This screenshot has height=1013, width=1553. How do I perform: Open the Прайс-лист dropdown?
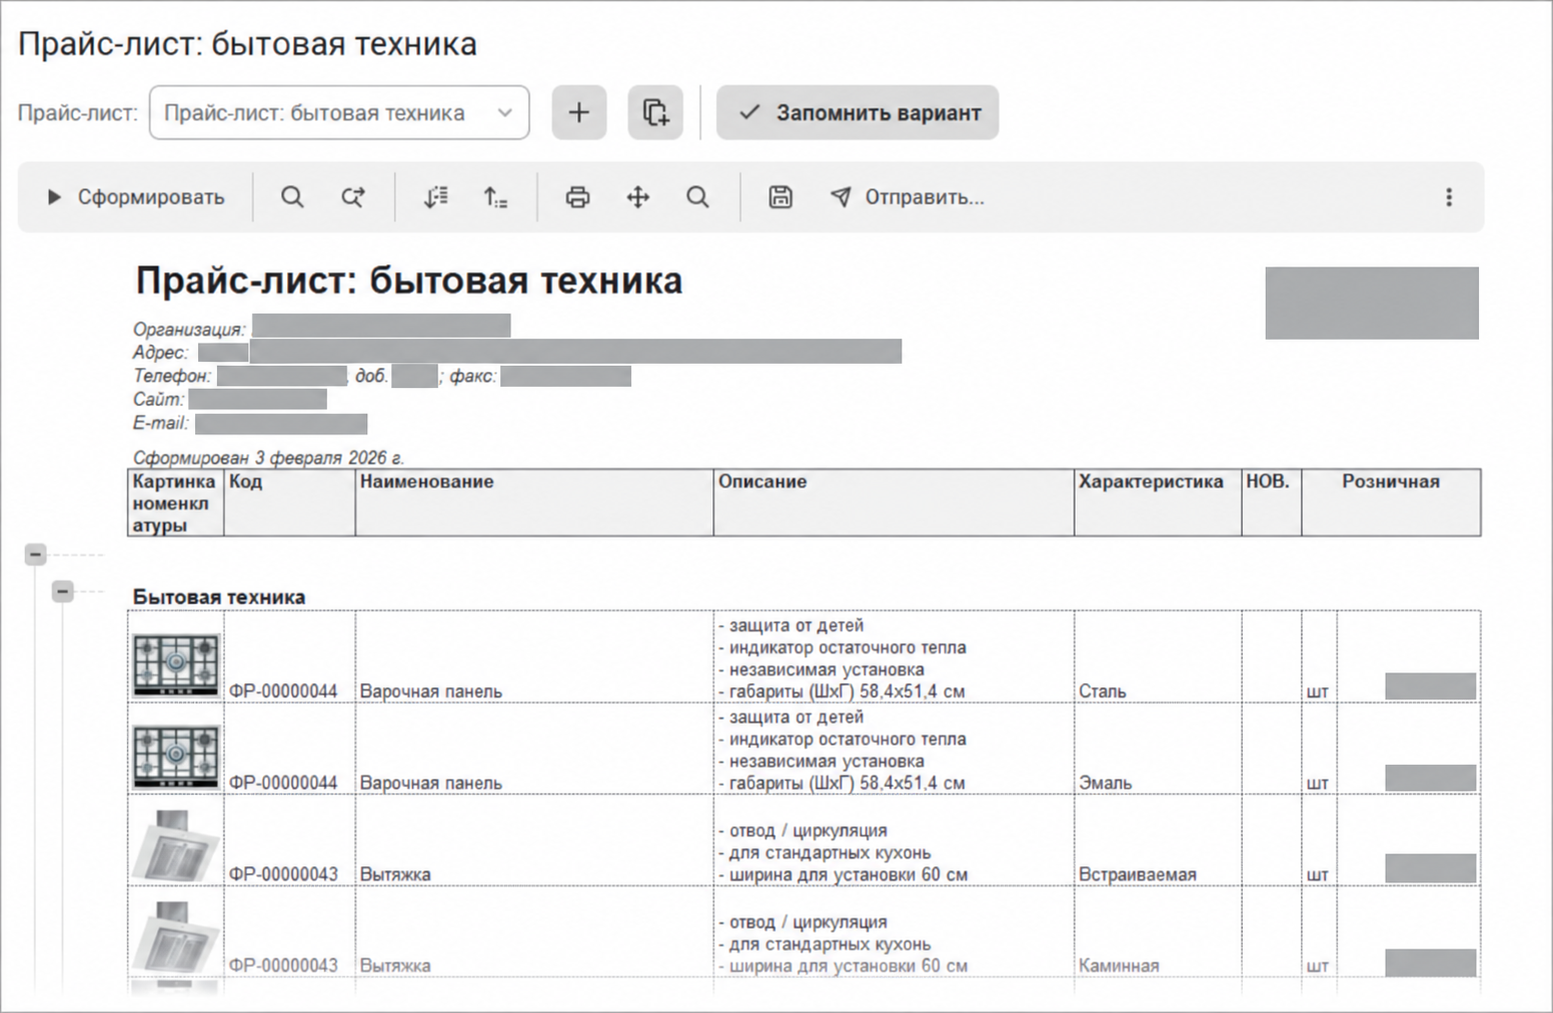pos(339,113)
